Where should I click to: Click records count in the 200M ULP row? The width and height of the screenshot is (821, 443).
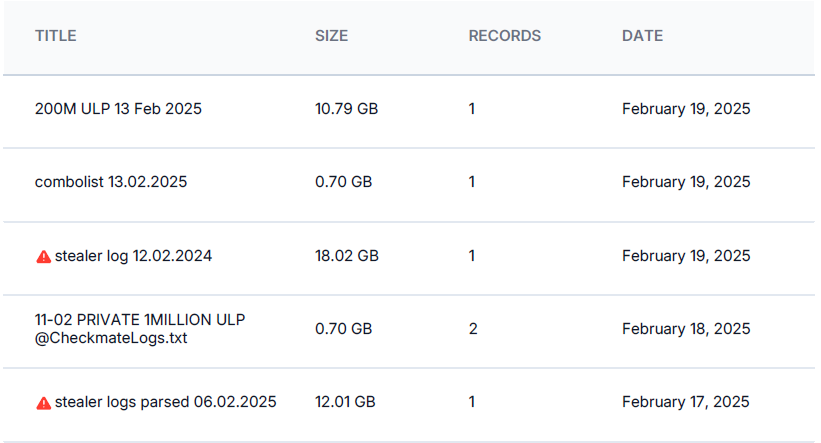click(472, 109)
